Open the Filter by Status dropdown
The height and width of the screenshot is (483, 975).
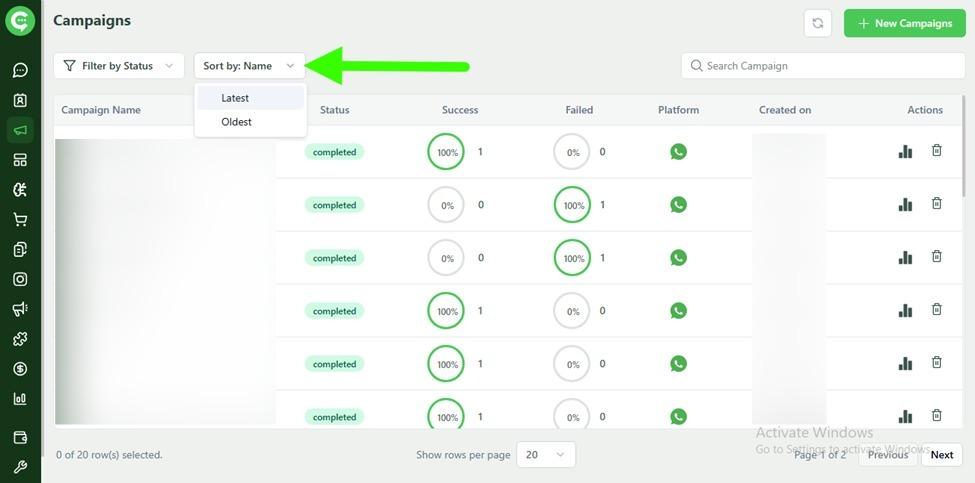pyautogui.click(x=119, y=66)
